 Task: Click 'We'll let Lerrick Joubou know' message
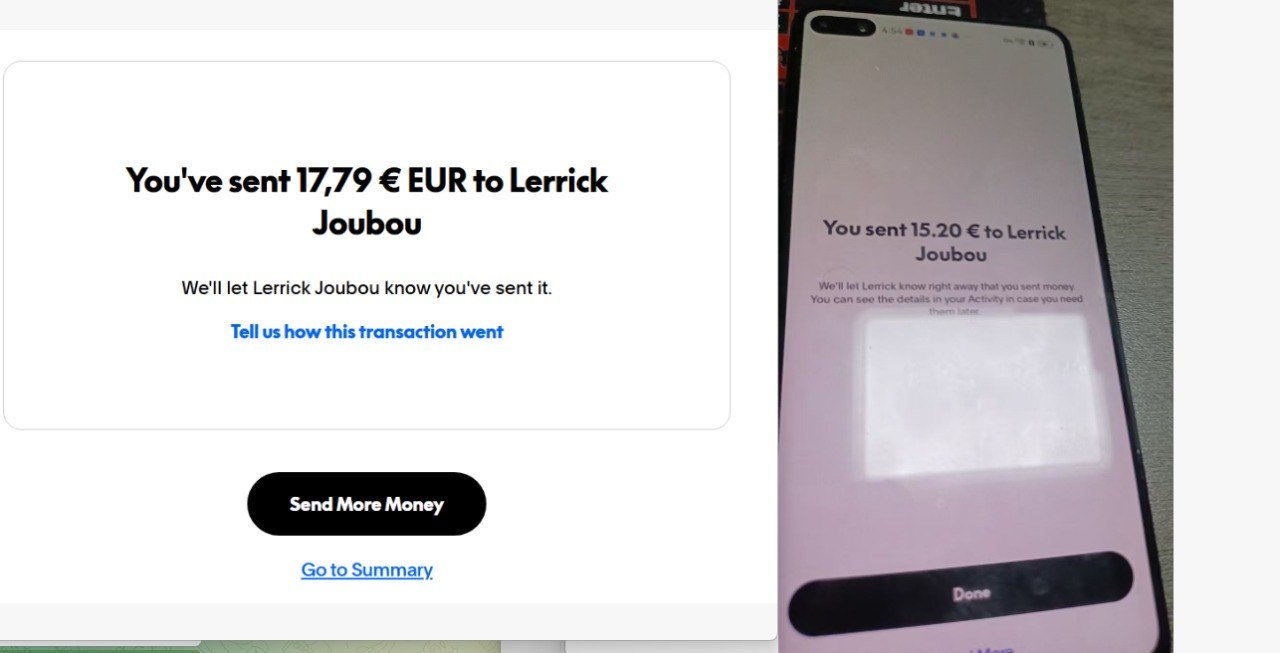[367, 288]
